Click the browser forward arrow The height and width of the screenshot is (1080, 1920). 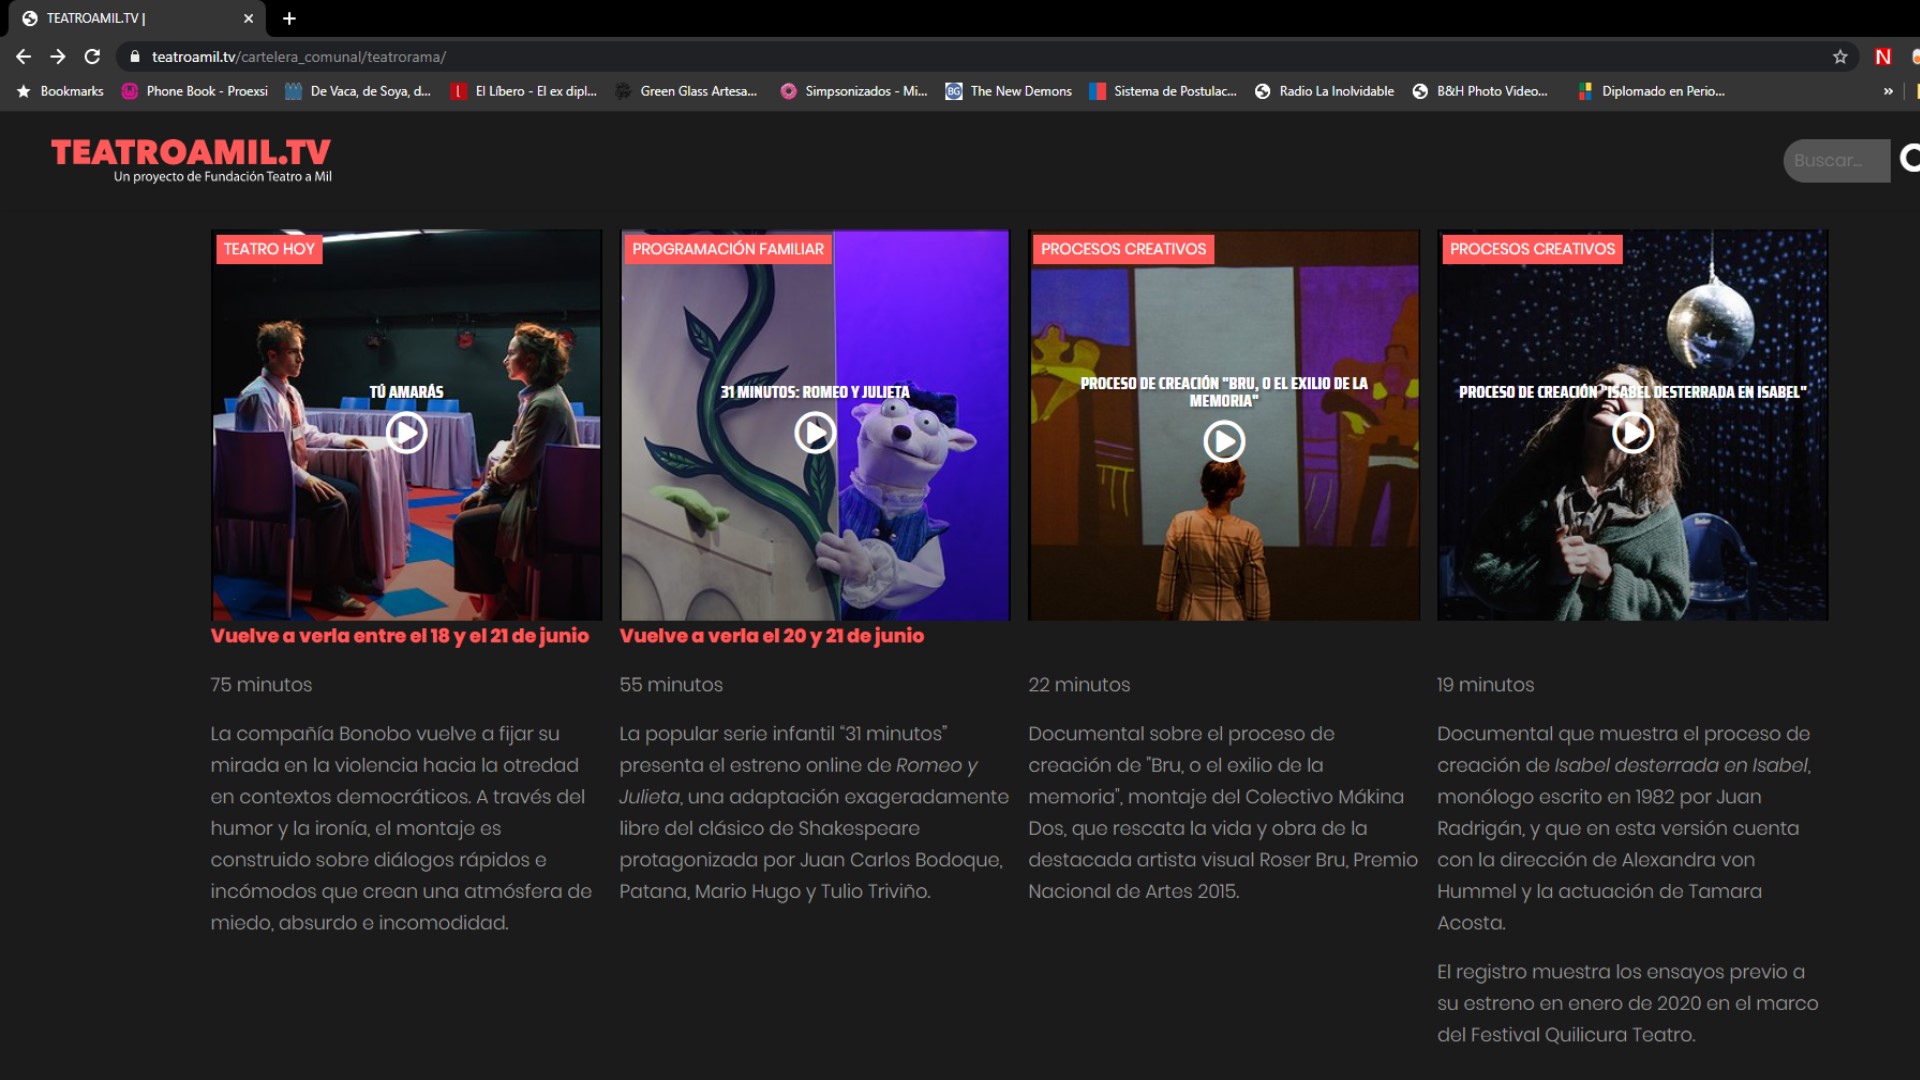coord(58,57)
